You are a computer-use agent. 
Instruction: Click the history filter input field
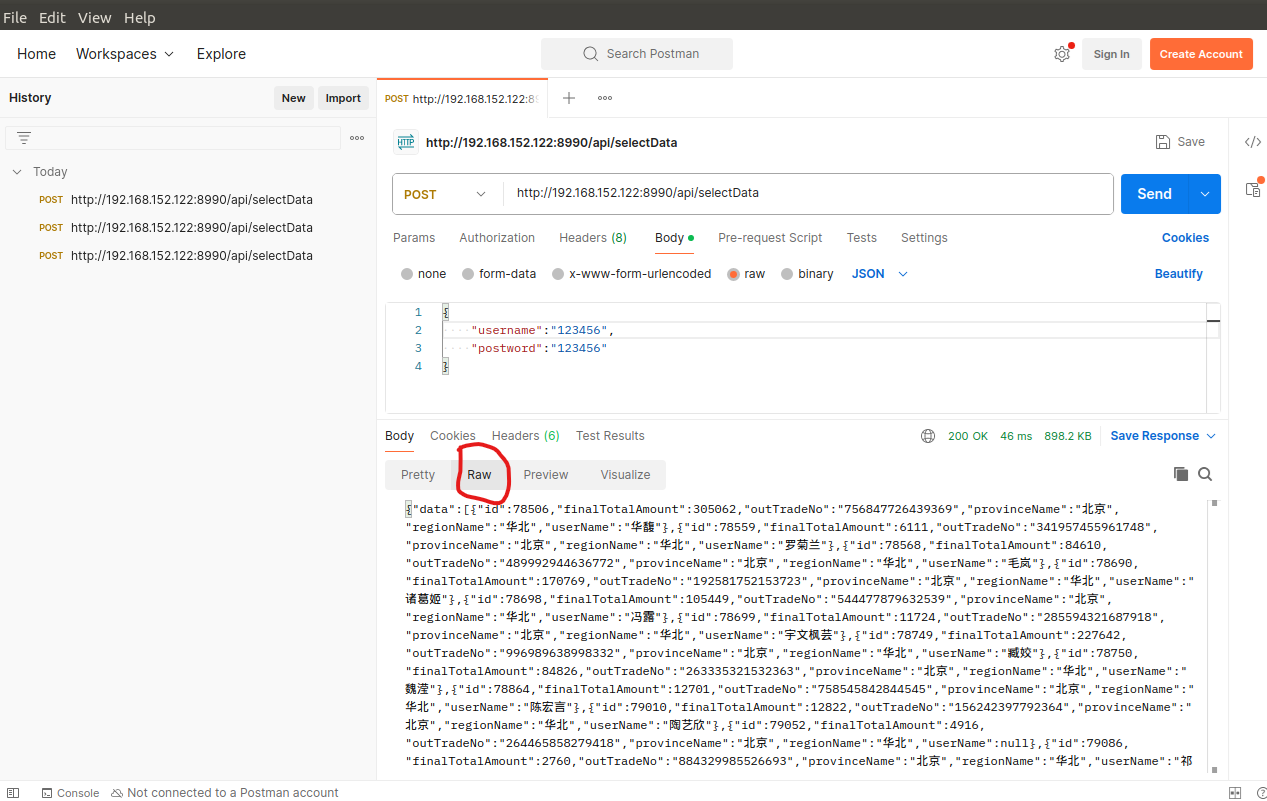coord(173,138)
